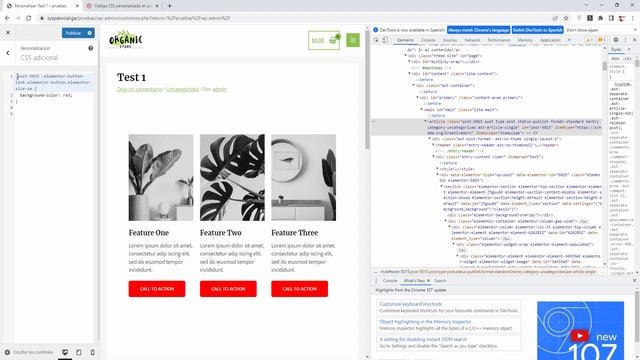The image size is (640, 360).
Task: Reload the page in Chrome
Action: pyautogui.click(x=29, y=18)
